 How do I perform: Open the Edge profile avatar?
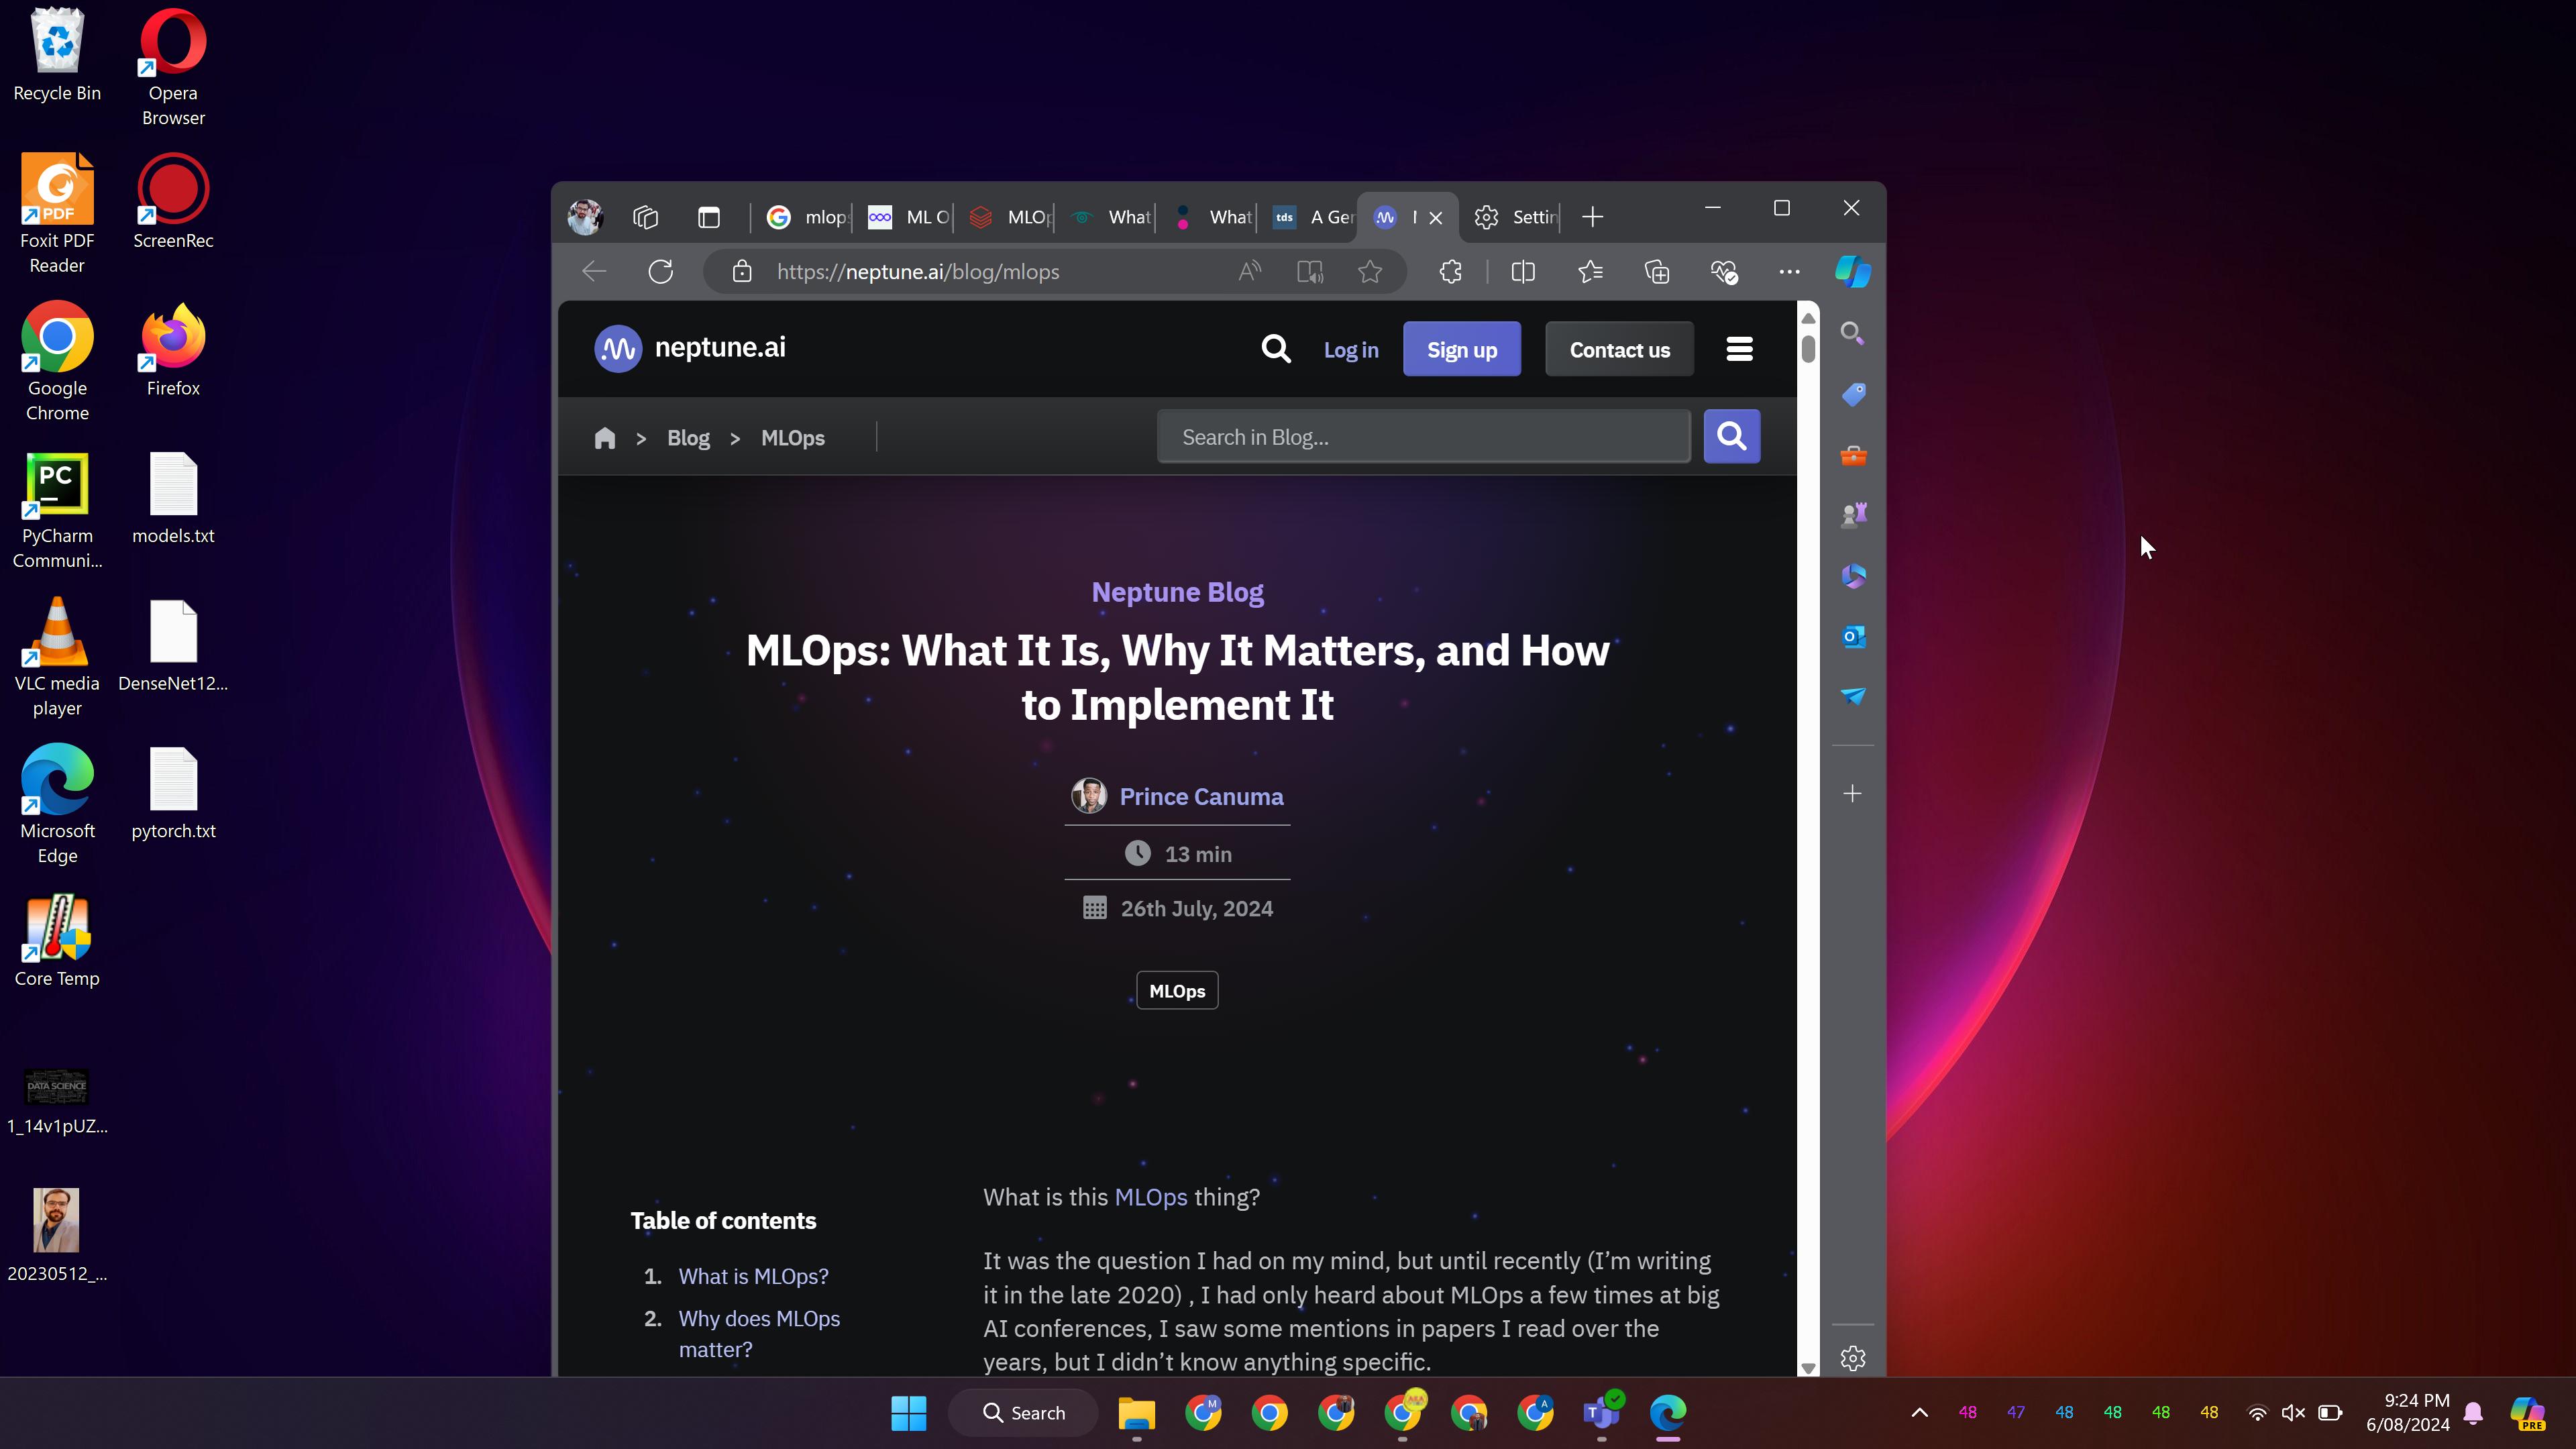click(x=585, y=217)
